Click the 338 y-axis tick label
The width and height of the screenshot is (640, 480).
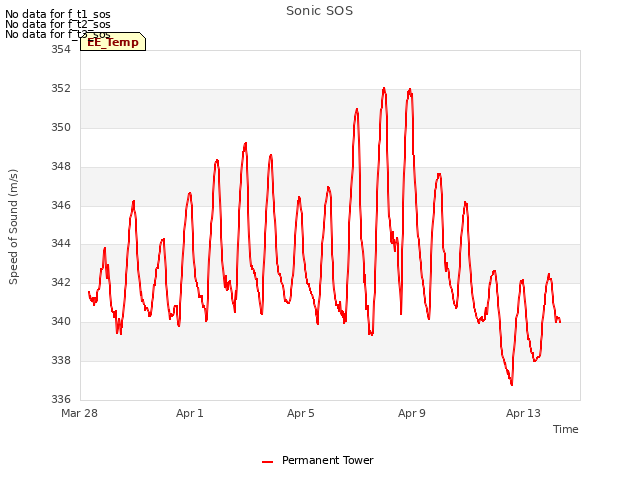(61, 360)
